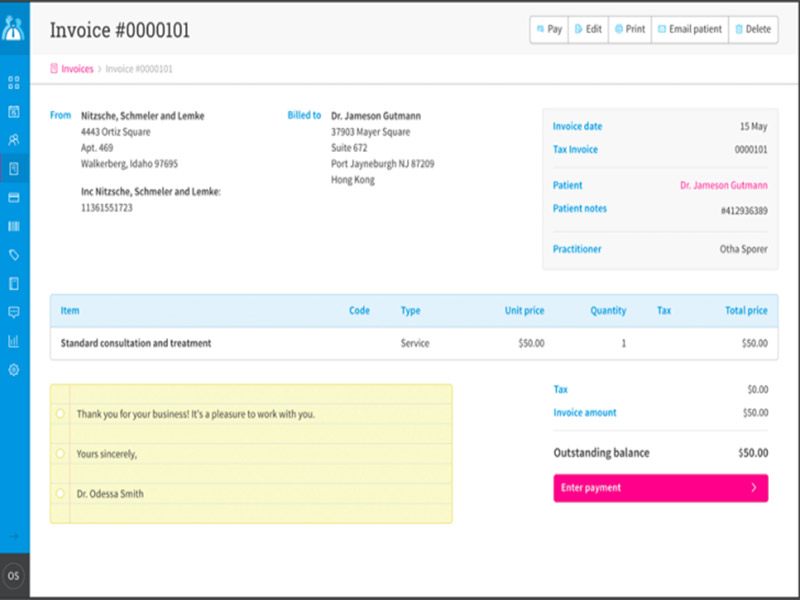The height and width of the screenshot is (600, 800).
Task: Open the settings gear in sidebar
Action: [x=14, y=370]
